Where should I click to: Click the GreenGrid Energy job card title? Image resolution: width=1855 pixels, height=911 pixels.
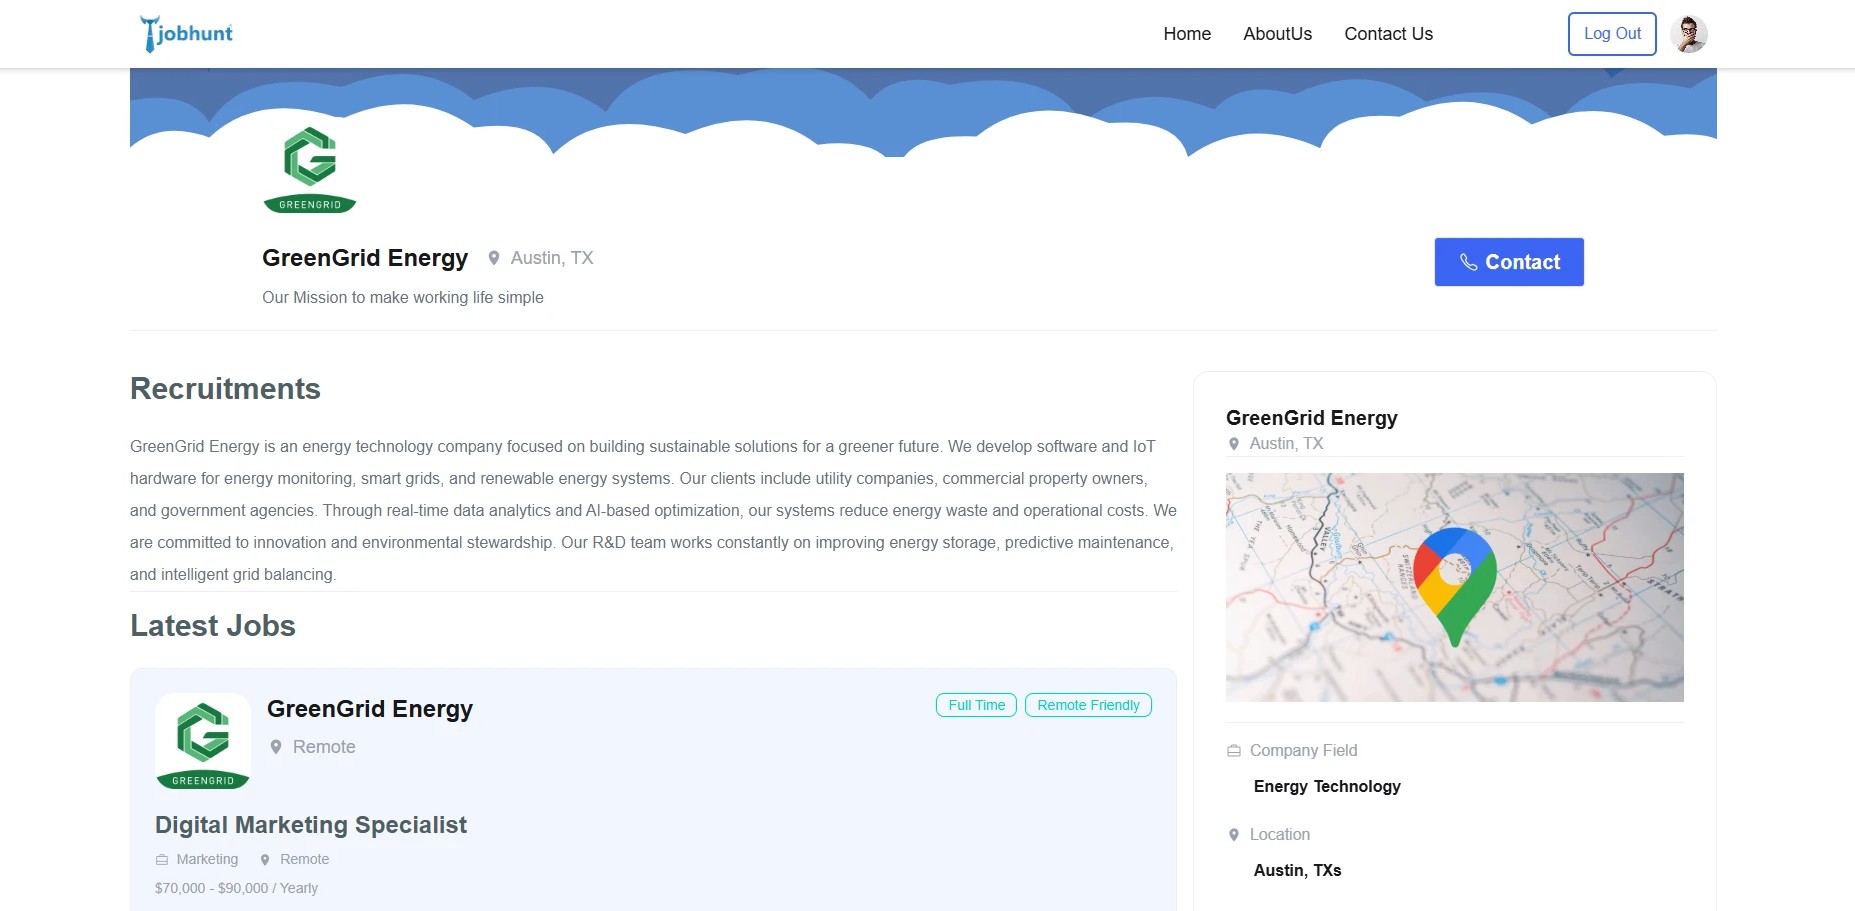[x=370, y=709]
